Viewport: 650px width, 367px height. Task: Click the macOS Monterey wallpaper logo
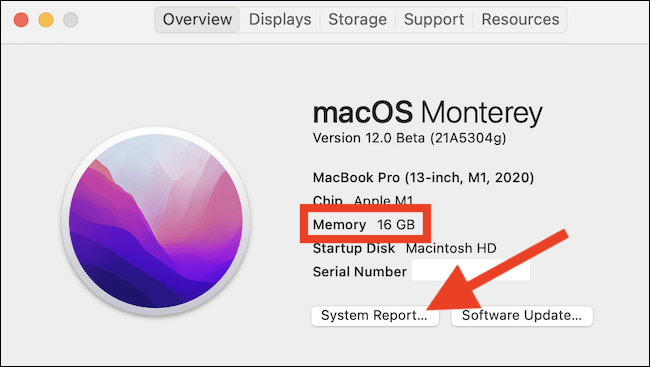pos(156,221)
